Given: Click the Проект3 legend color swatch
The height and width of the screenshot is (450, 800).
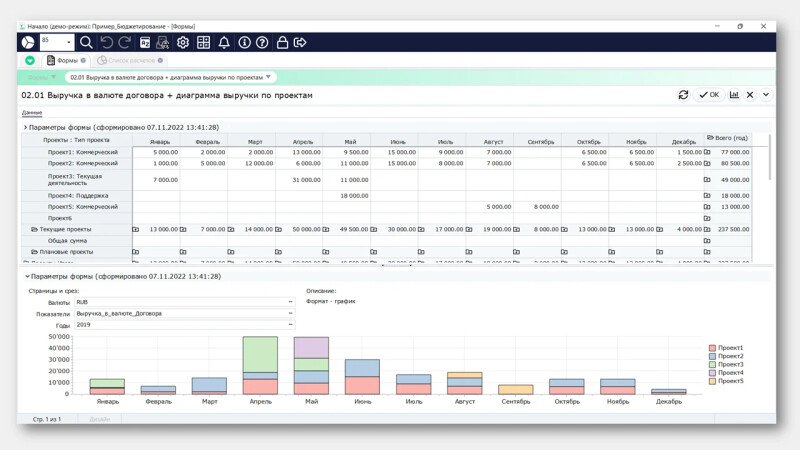Looking at the screenshot, I should coord(712,364).
